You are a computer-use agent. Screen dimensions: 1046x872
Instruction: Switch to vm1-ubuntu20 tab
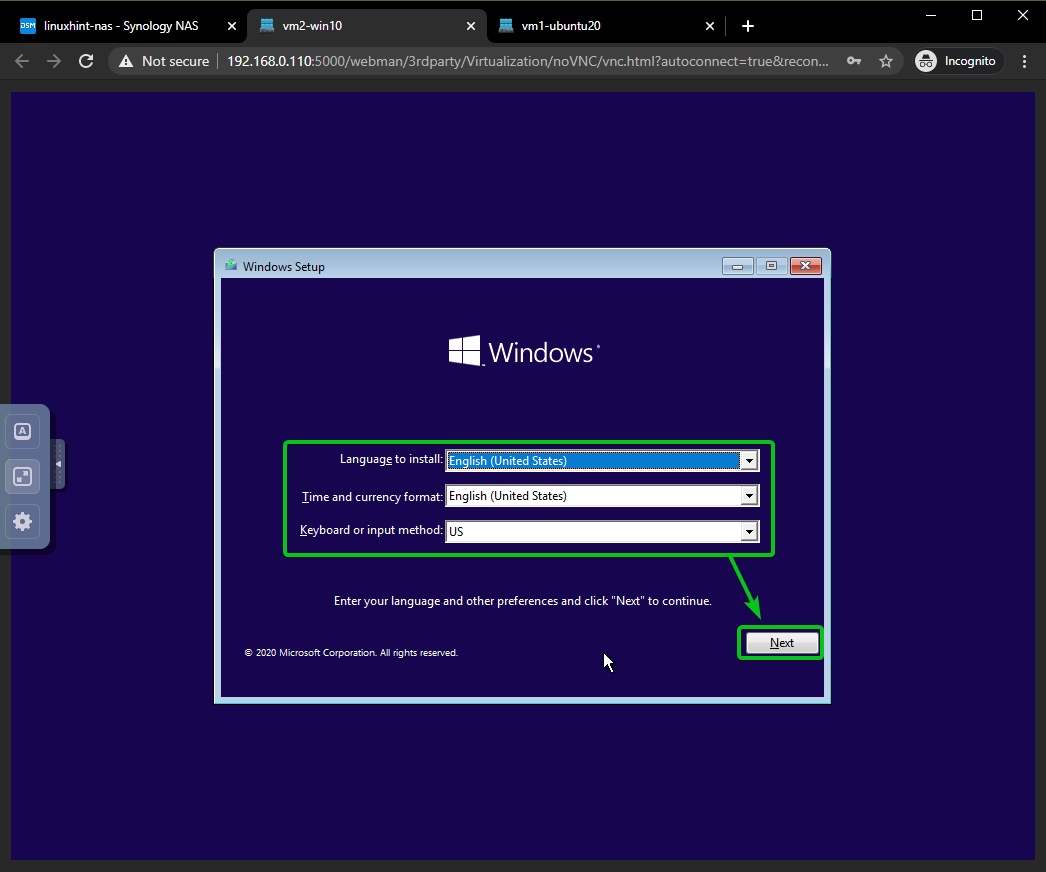point(600,26)
